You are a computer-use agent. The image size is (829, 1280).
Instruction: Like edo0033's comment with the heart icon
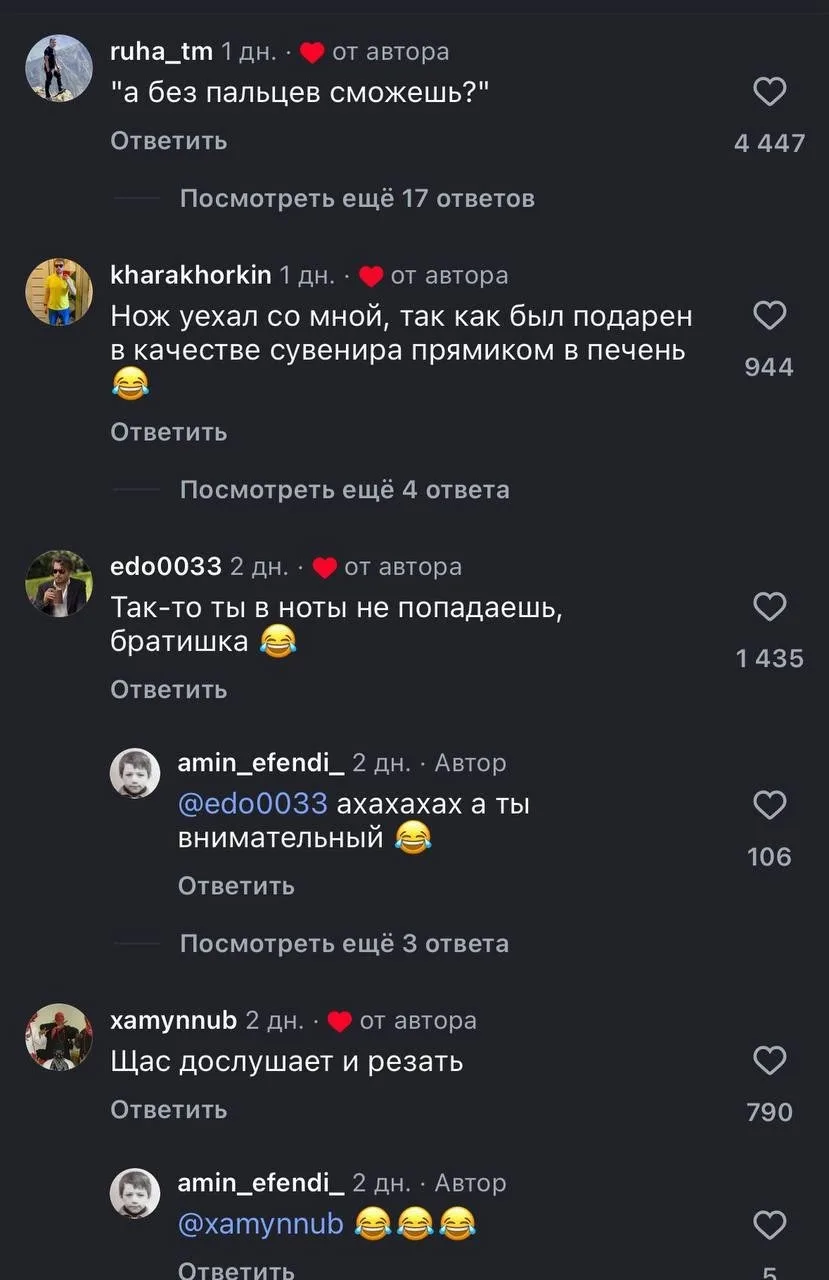(x=769, y=607)
